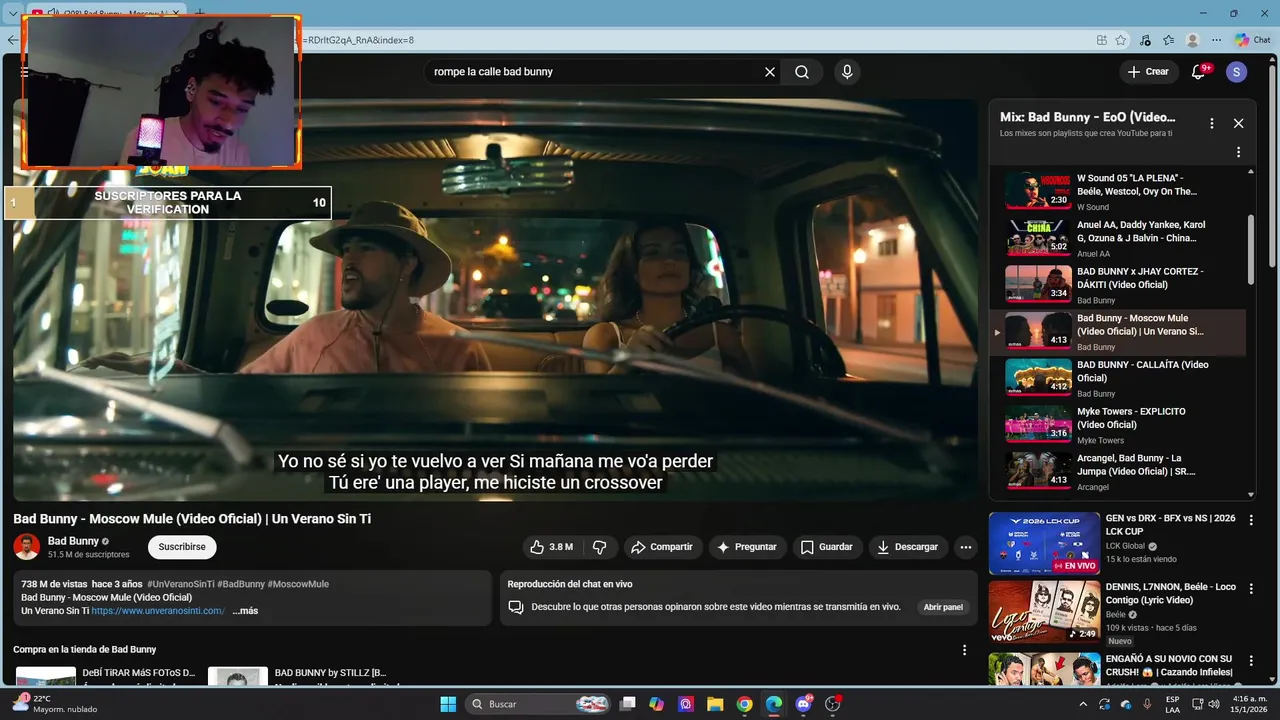Open playlist secondary options below header
This screenshot has height=720, width=1280.
point(1238,152)
